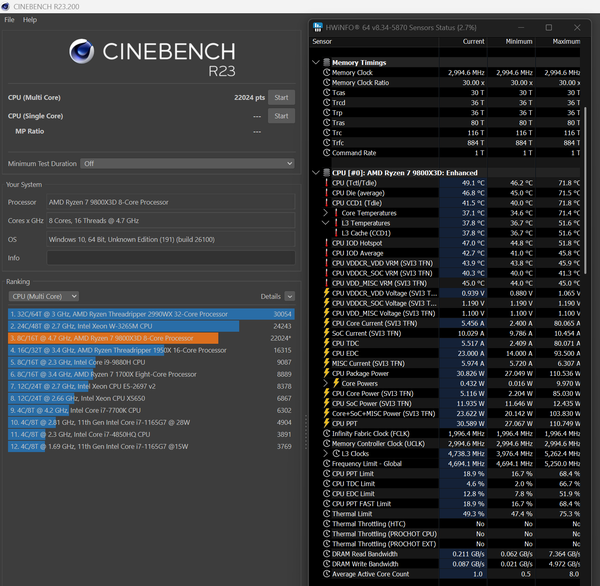Image resolution: width=600 pixels, height=586 pixels.
Task: Click the HWiNFO sensor list vertical scrollbar
Action: [585, 189]
